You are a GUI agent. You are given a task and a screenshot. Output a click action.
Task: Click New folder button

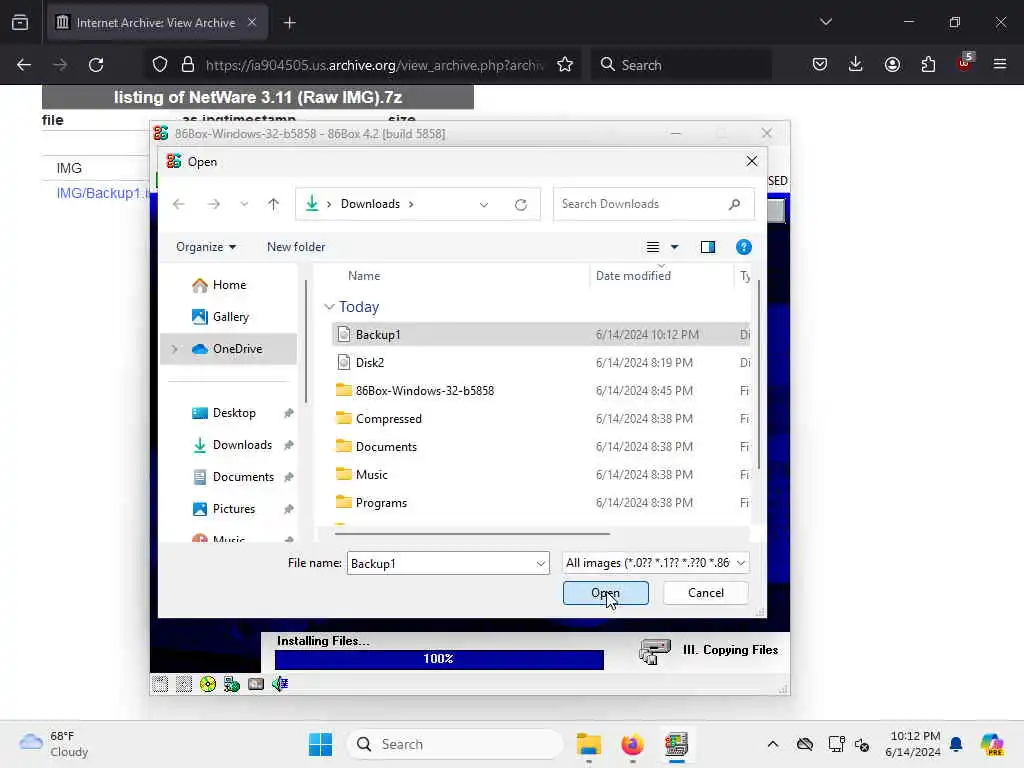(296, 247)
